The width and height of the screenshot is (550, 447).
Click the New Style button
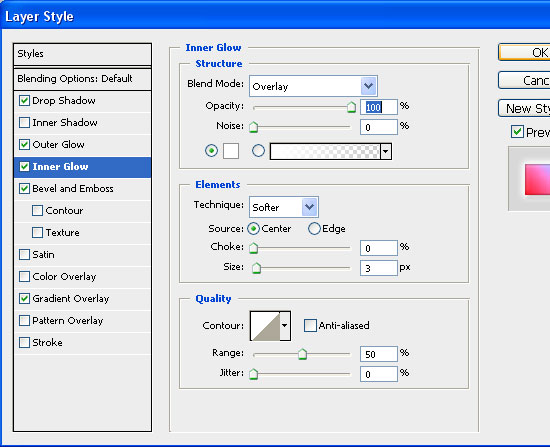(524, 108)
